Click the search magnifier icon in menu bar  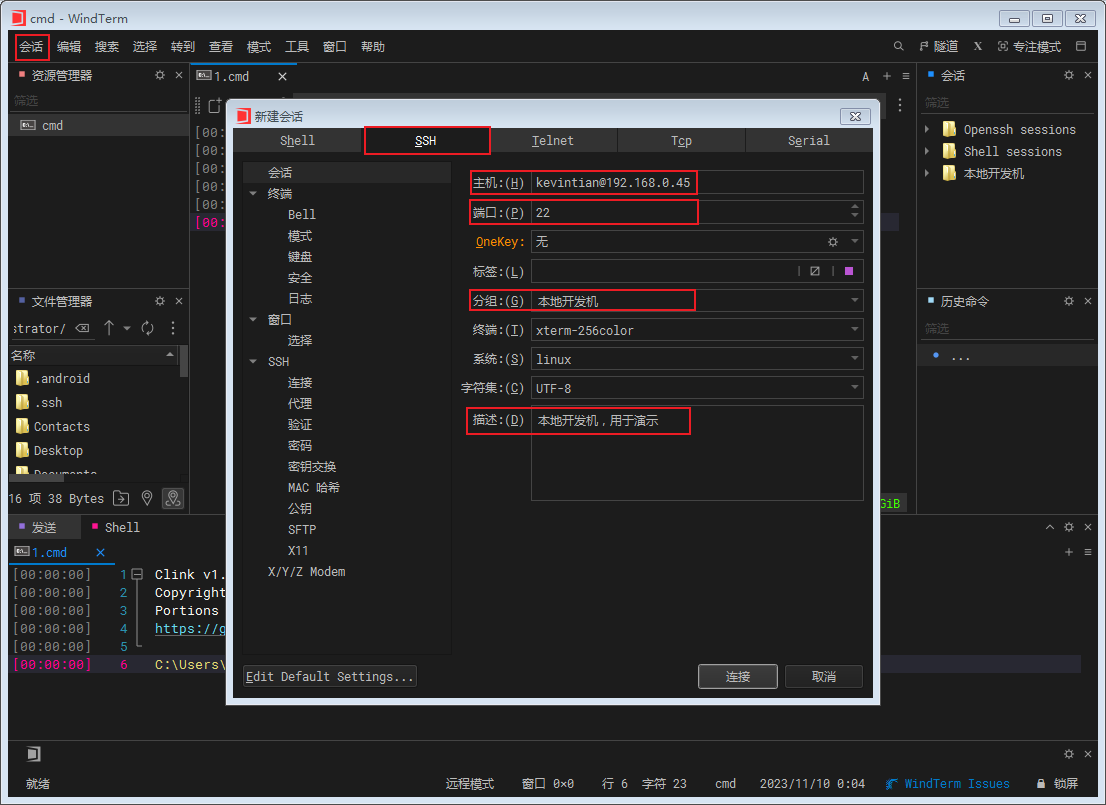pos(898,47)
